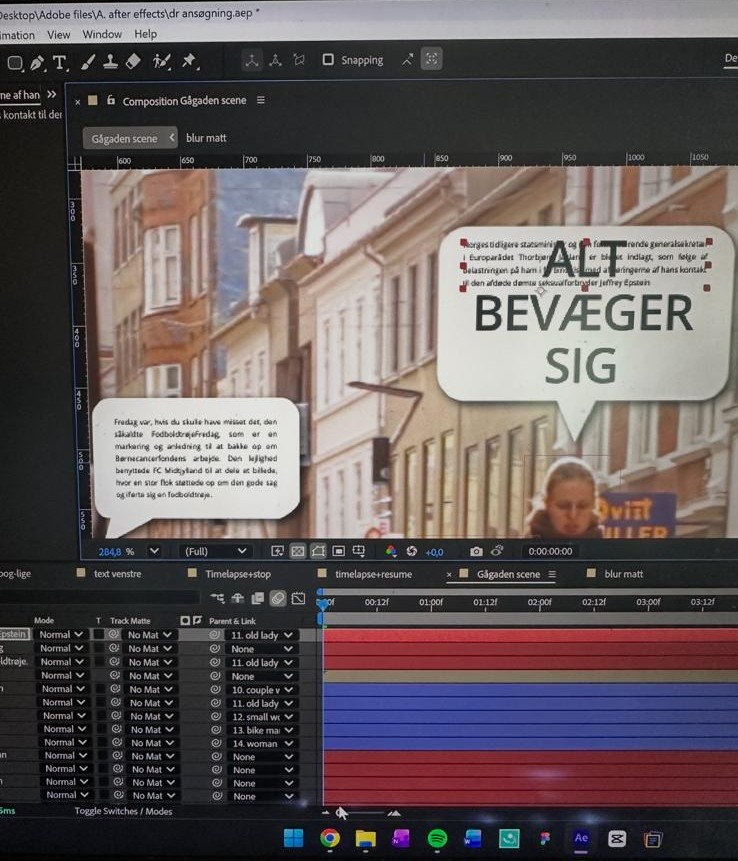Select the Puppet Pin tool

point(189,62)
